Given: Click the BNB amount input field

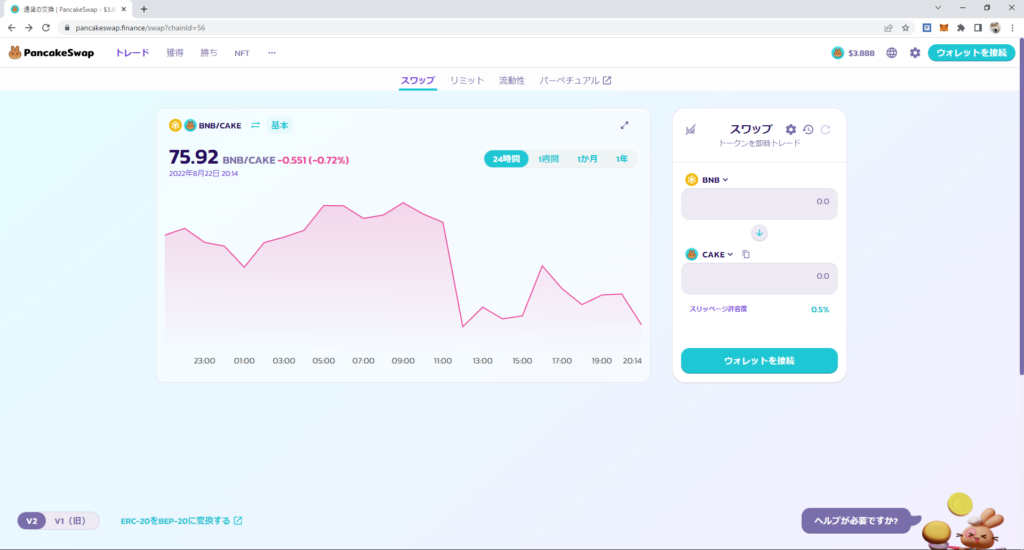Looking at the screenshot, I should click(x=759, y=204).
